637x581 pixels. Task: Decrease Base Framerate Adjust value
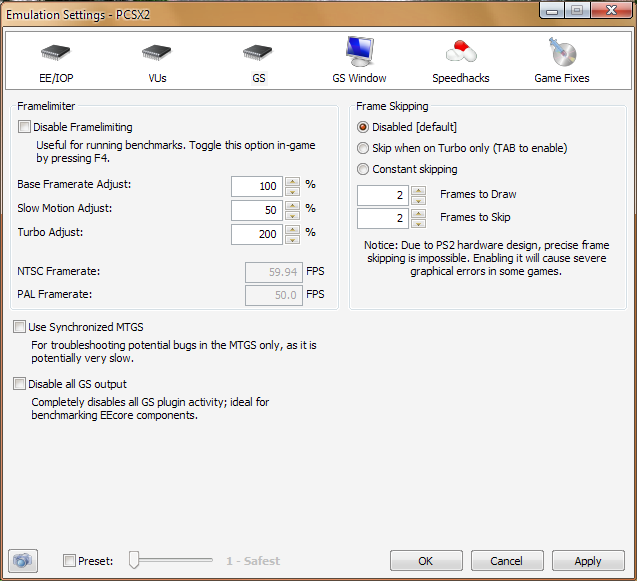[292, 191]
